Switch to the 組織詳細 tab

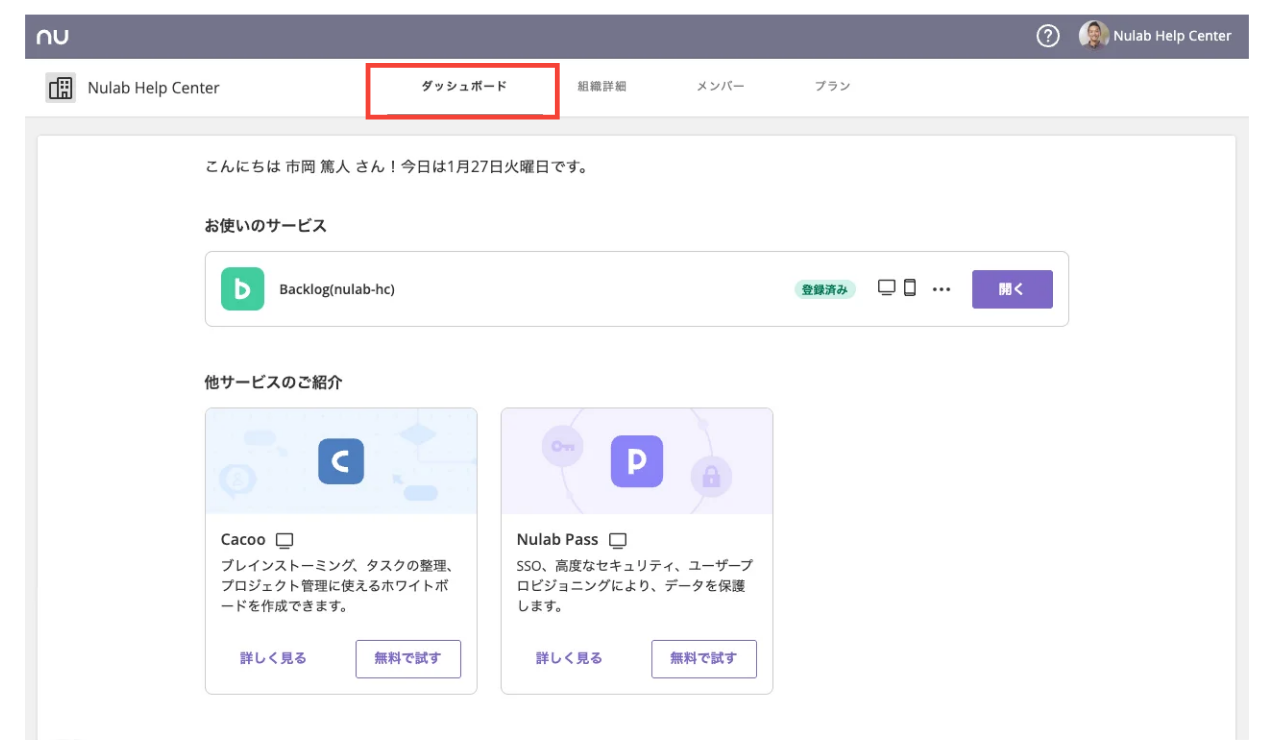[602, 87]
